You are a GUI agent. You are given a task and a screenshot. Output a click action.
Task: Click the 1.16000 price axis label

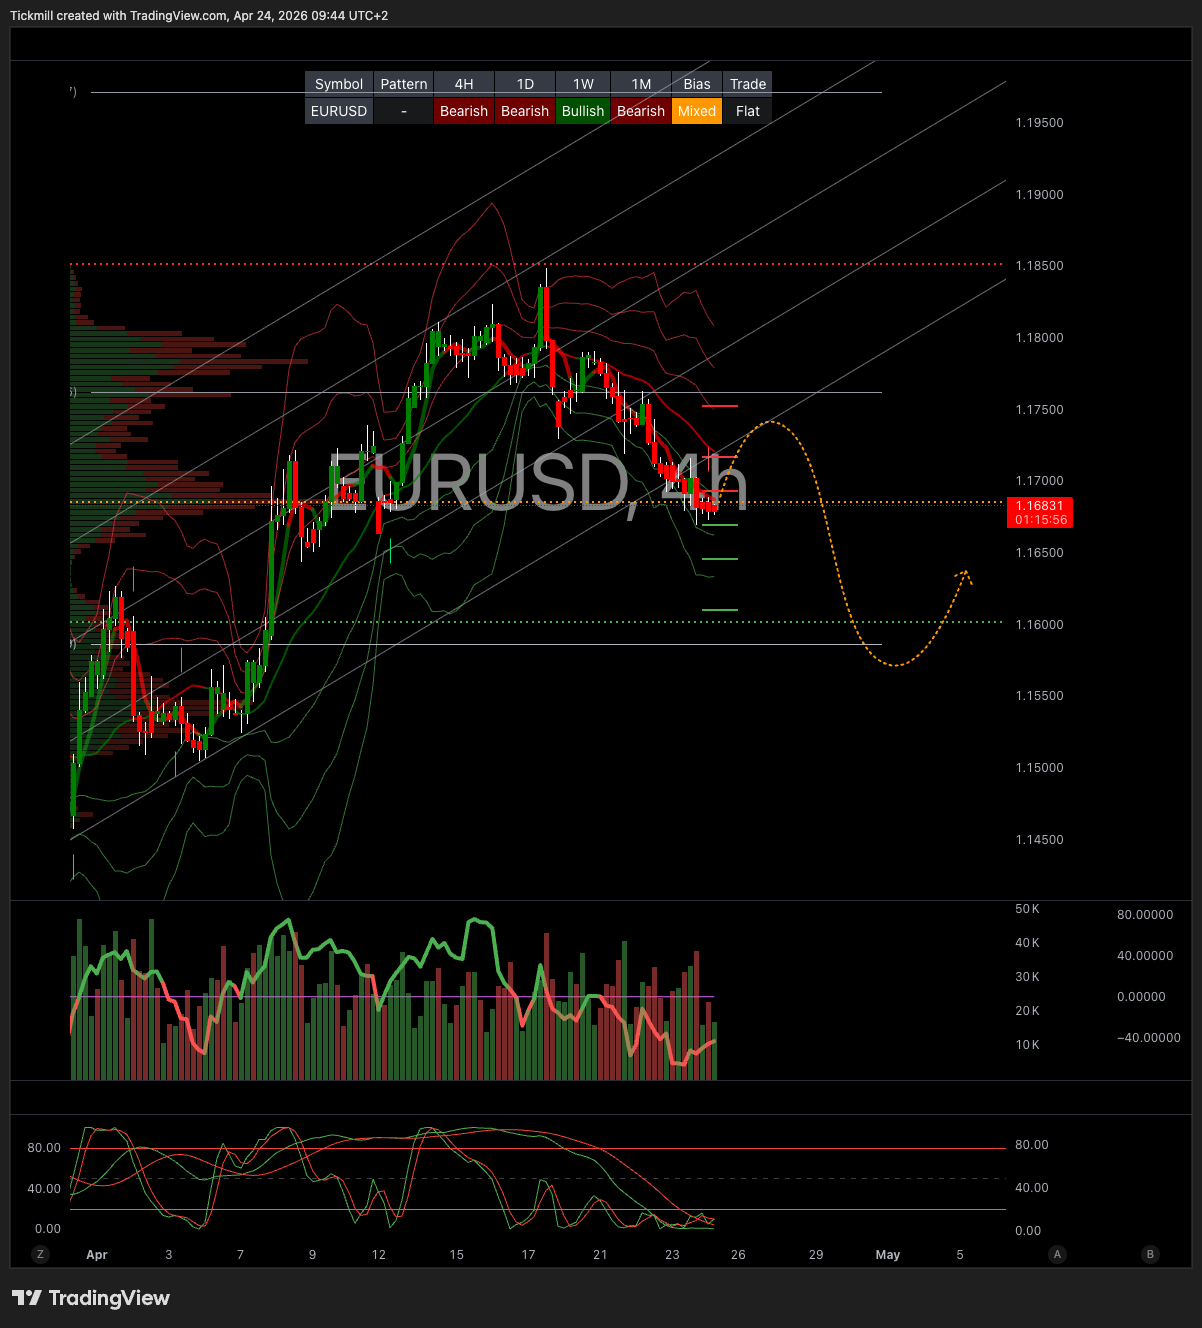coord(1039,625)
